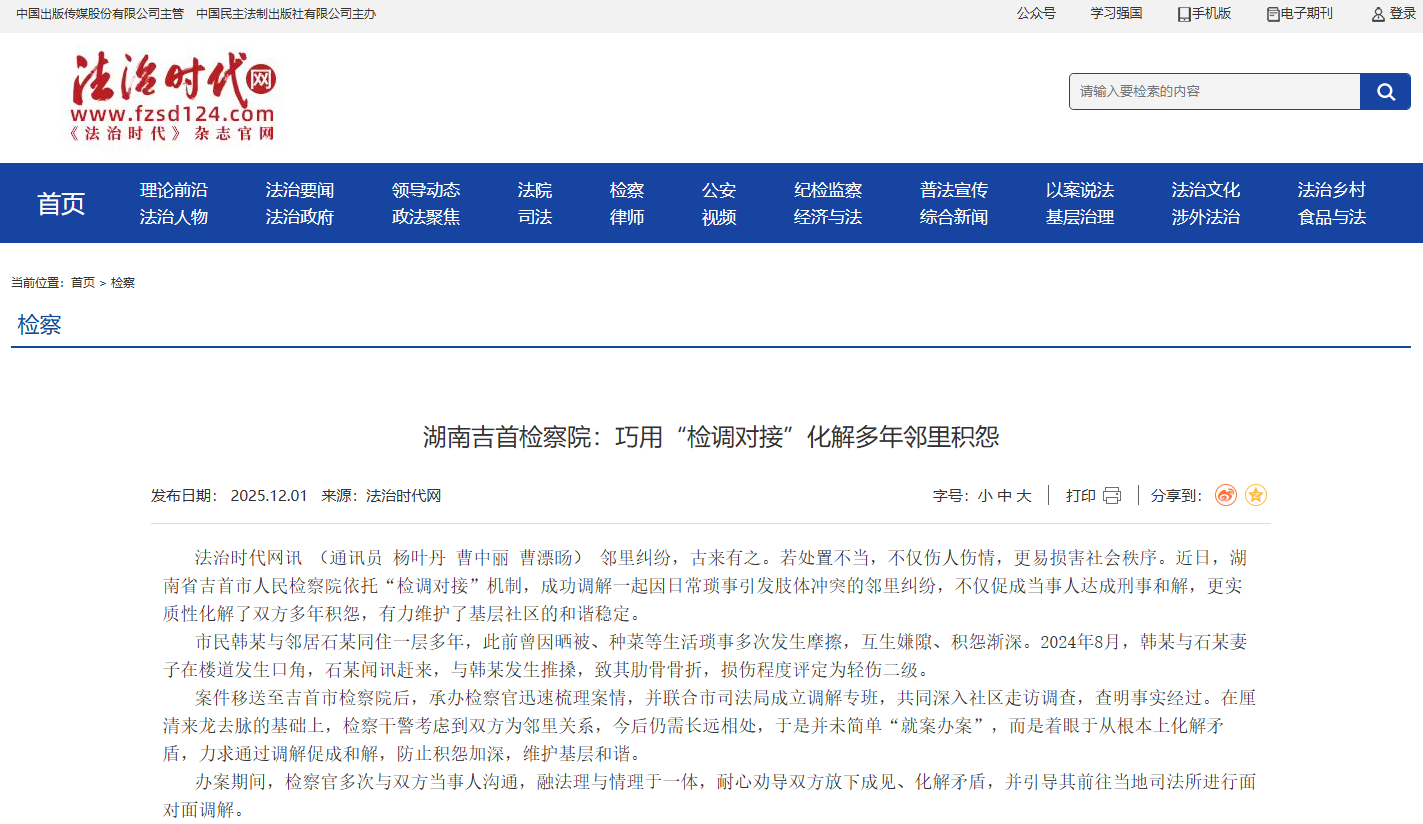Image resolution: width=1423 pixels, height=824 pixels.
Task: Set font size to 大
Action: pos(1024,496)
